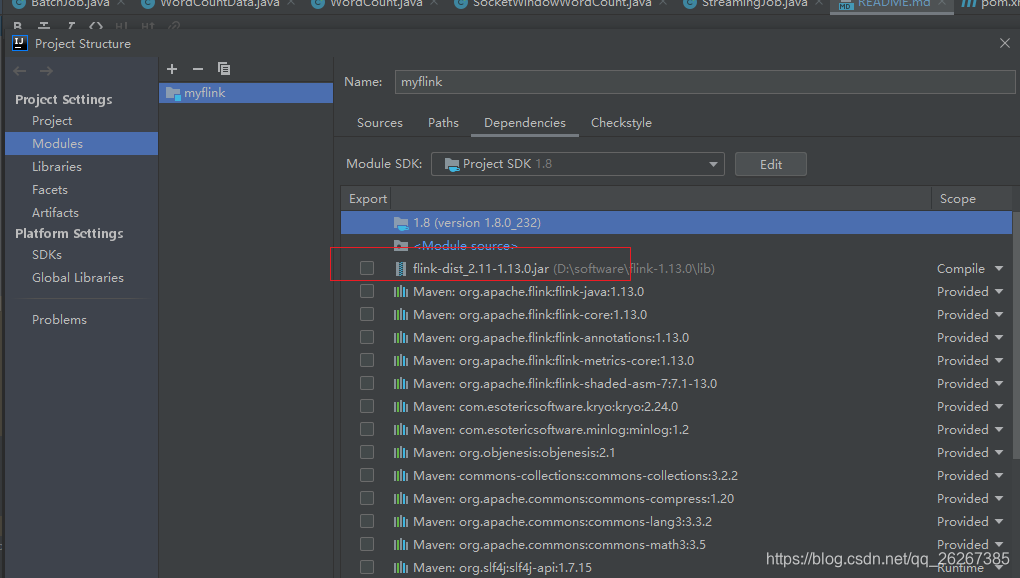Toggle export checkbox for commons-math3:3.5
The width and height of the screenshot is (1020, 578).
(367, 544)
